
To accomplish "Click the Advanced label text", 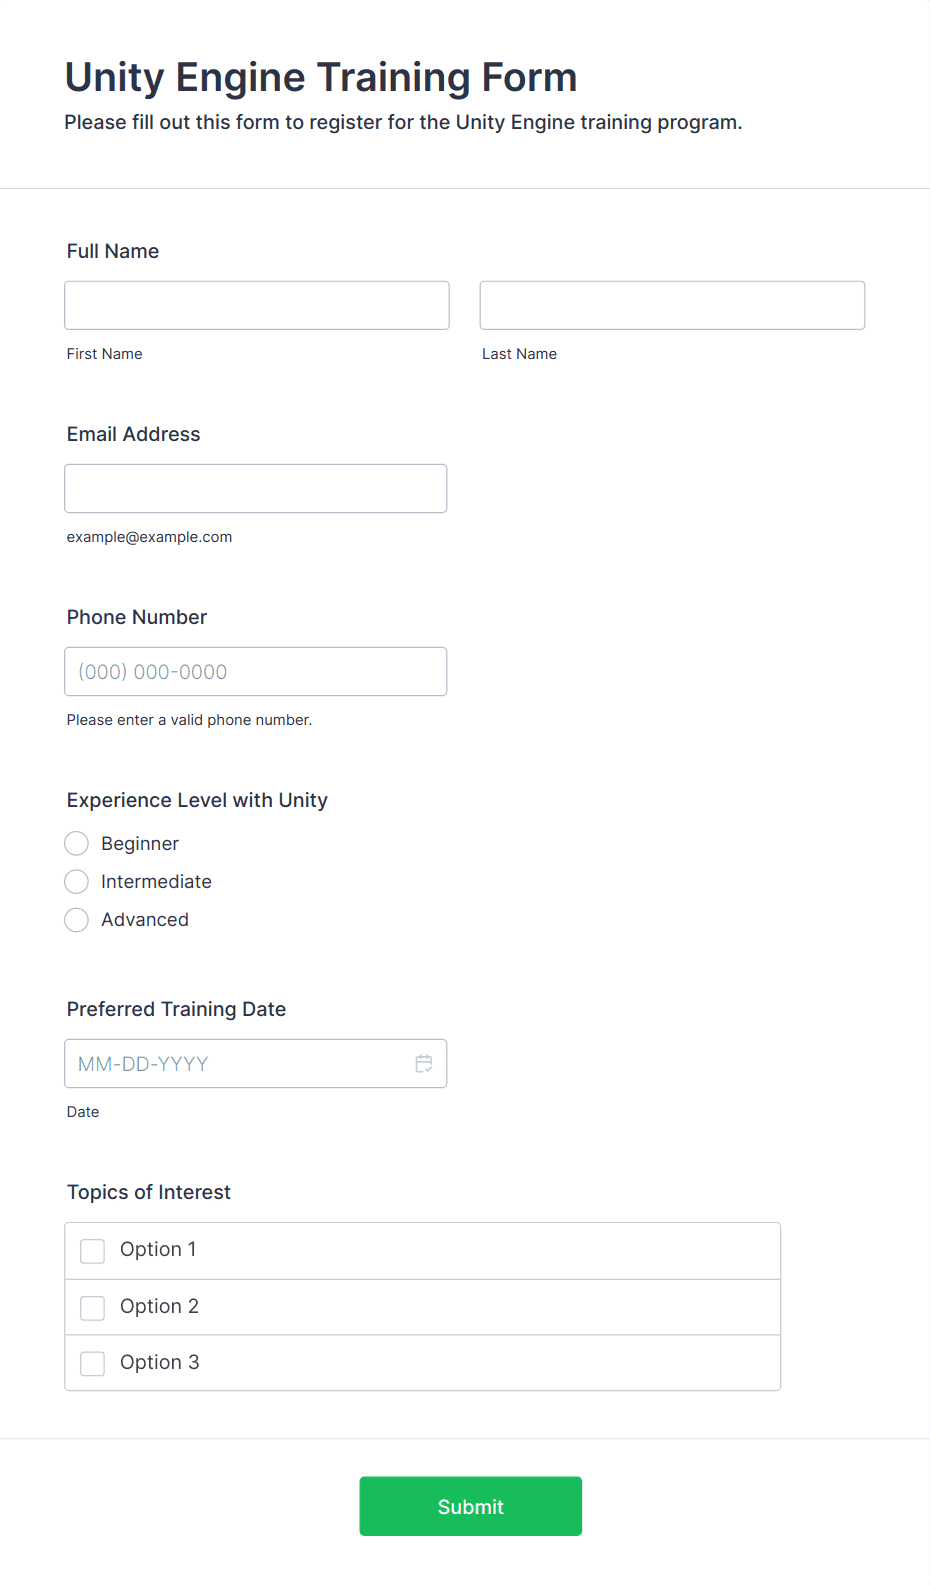I will [145, 920].
